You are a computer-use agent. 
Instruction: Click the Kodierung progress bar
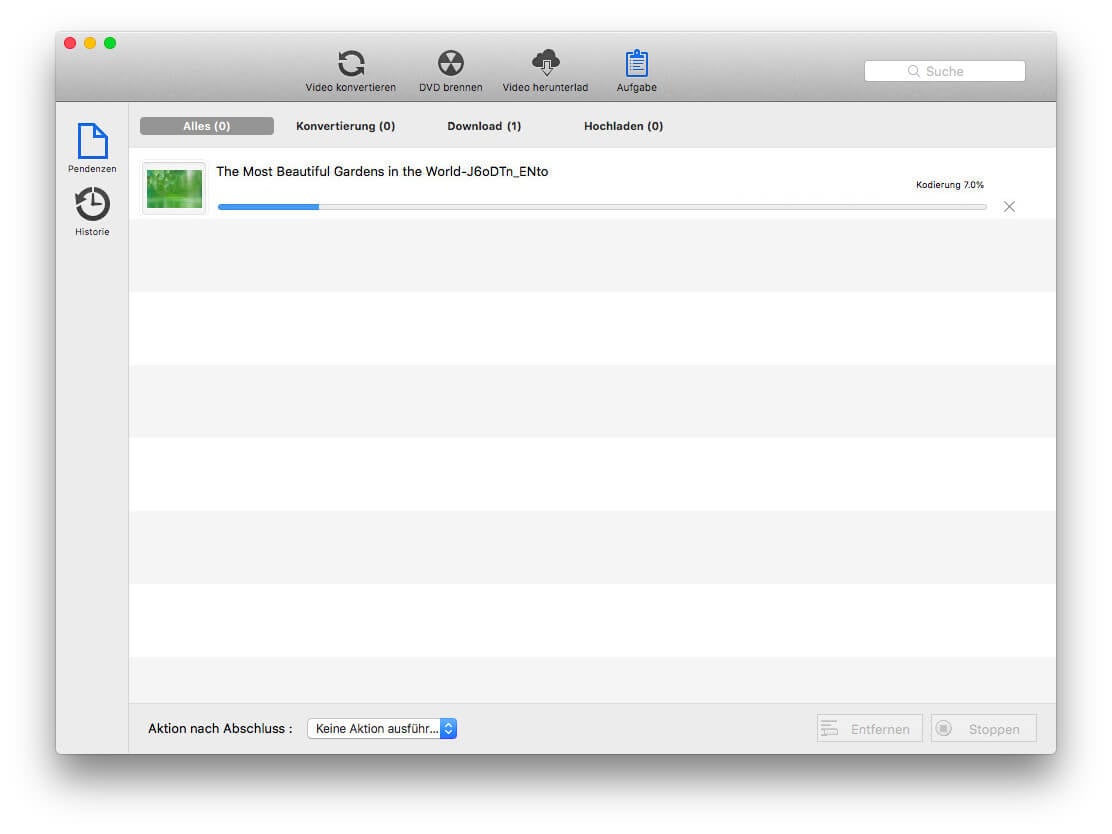click(602, 206)
